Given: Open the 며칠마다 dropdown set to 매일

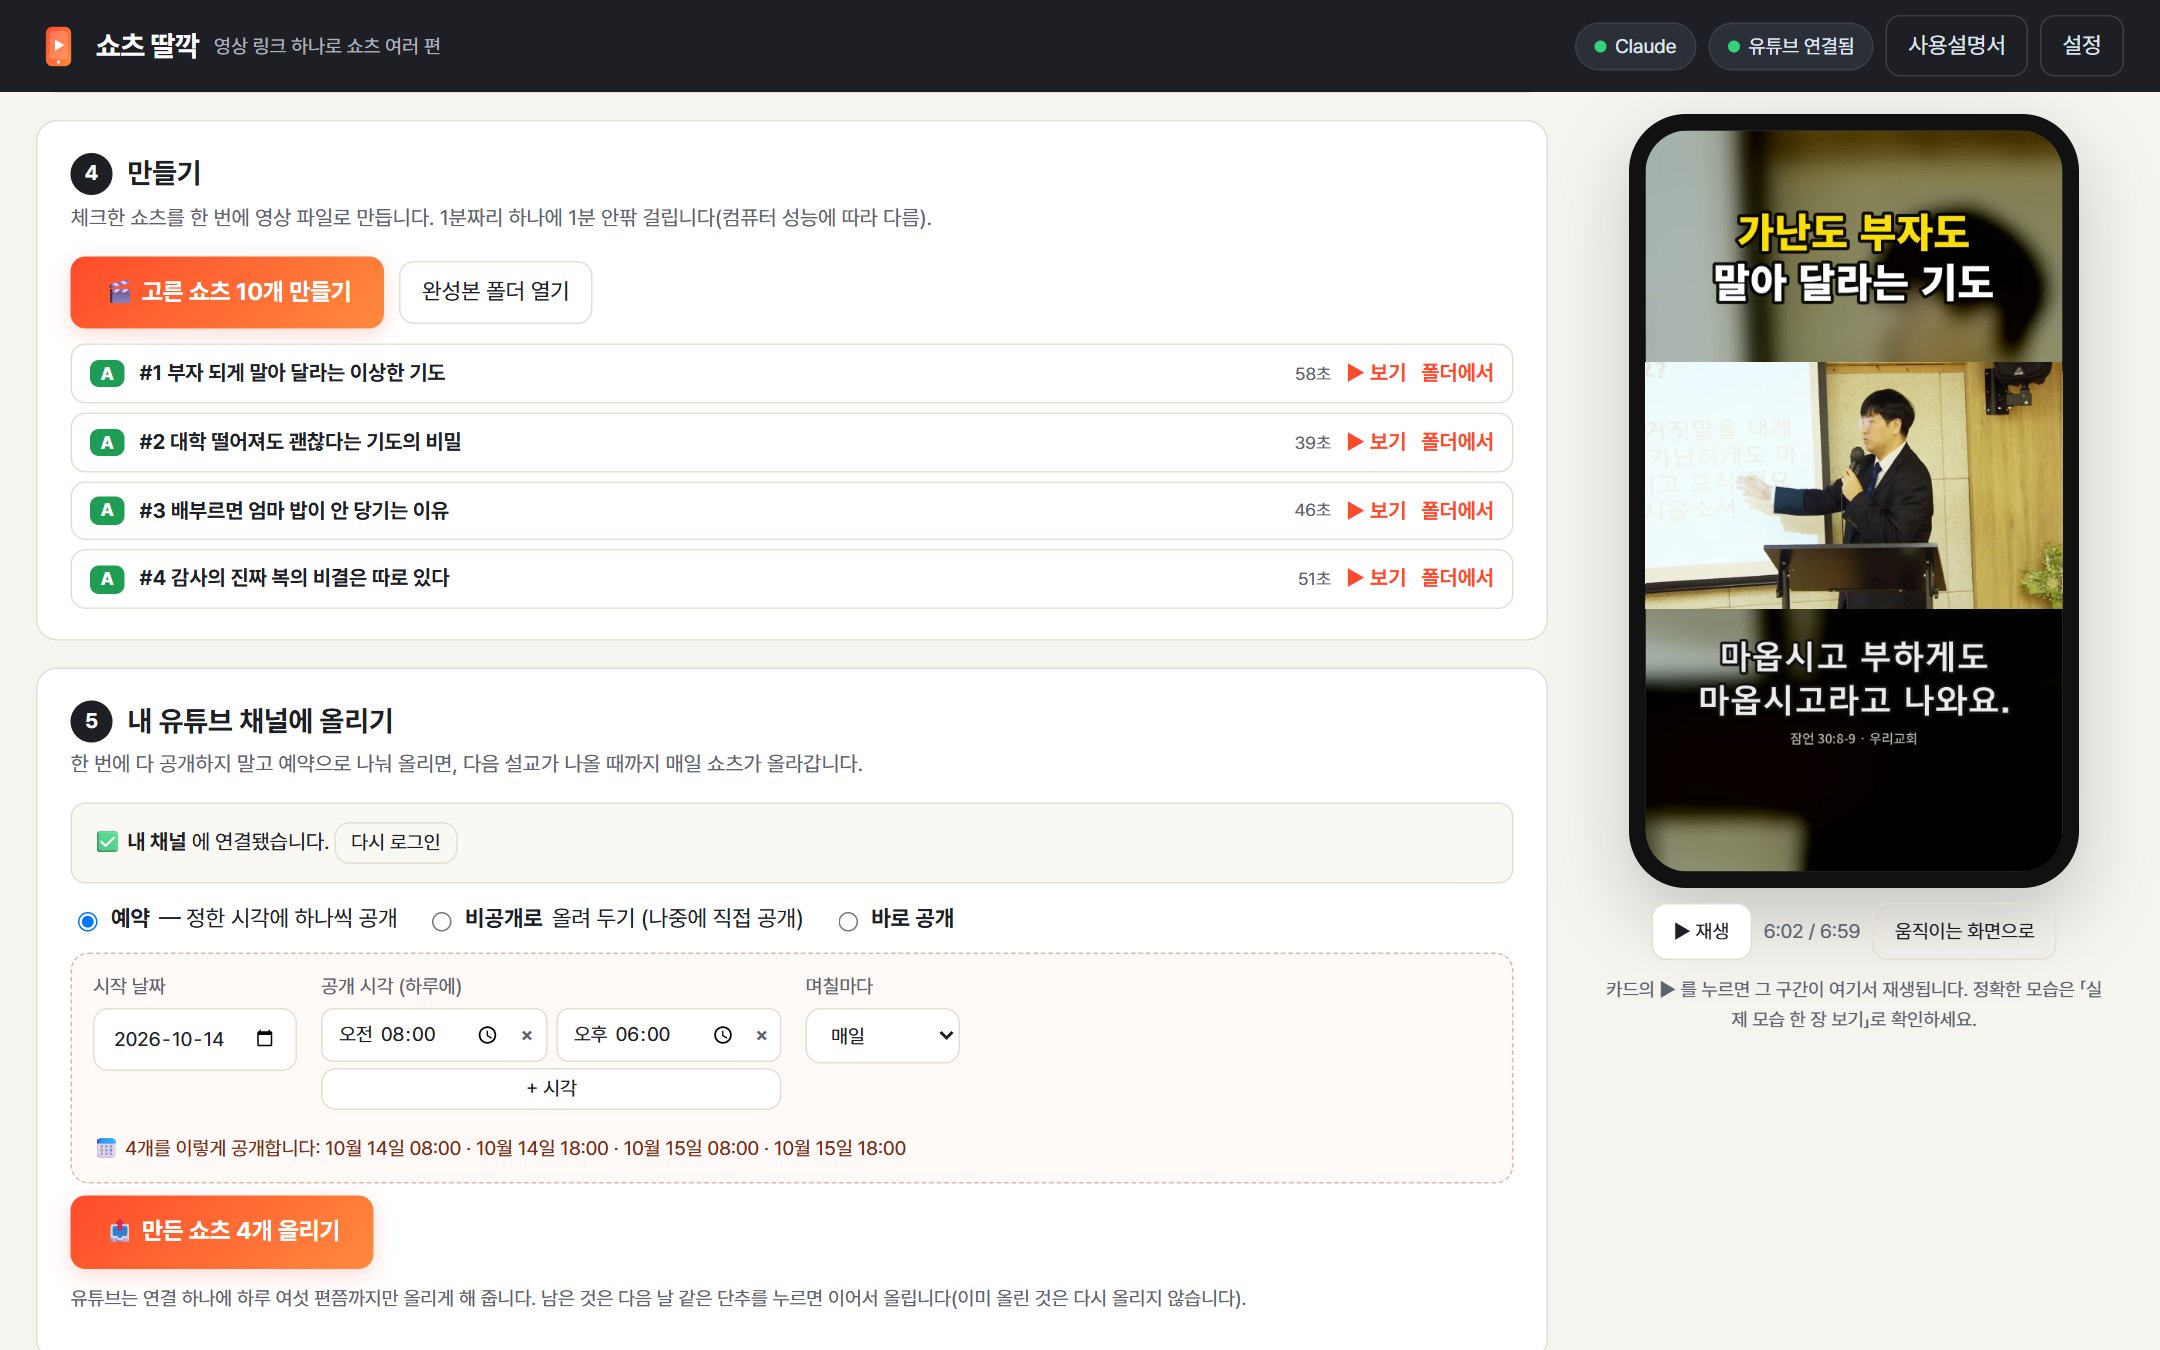Looking at the screenshot, I should pos(882,1036).
